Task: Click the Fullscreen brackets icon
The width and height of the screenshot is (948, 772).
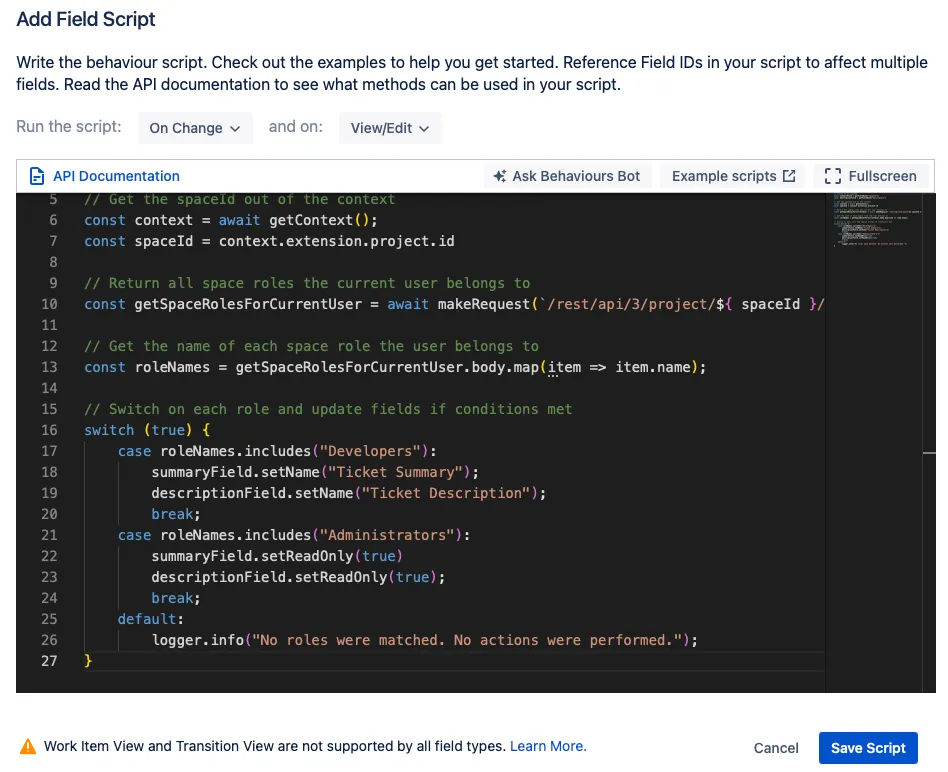Action: [x=833, y=176]
